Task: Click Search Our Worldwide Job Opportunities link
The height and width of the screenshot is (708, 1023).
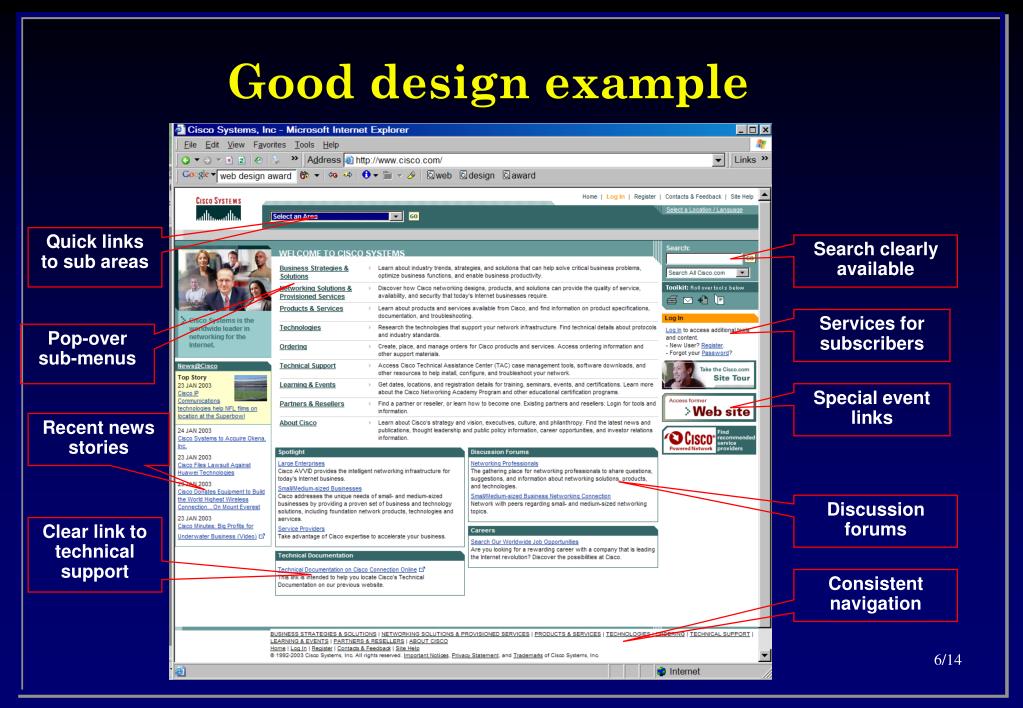Action: (525, 542)
